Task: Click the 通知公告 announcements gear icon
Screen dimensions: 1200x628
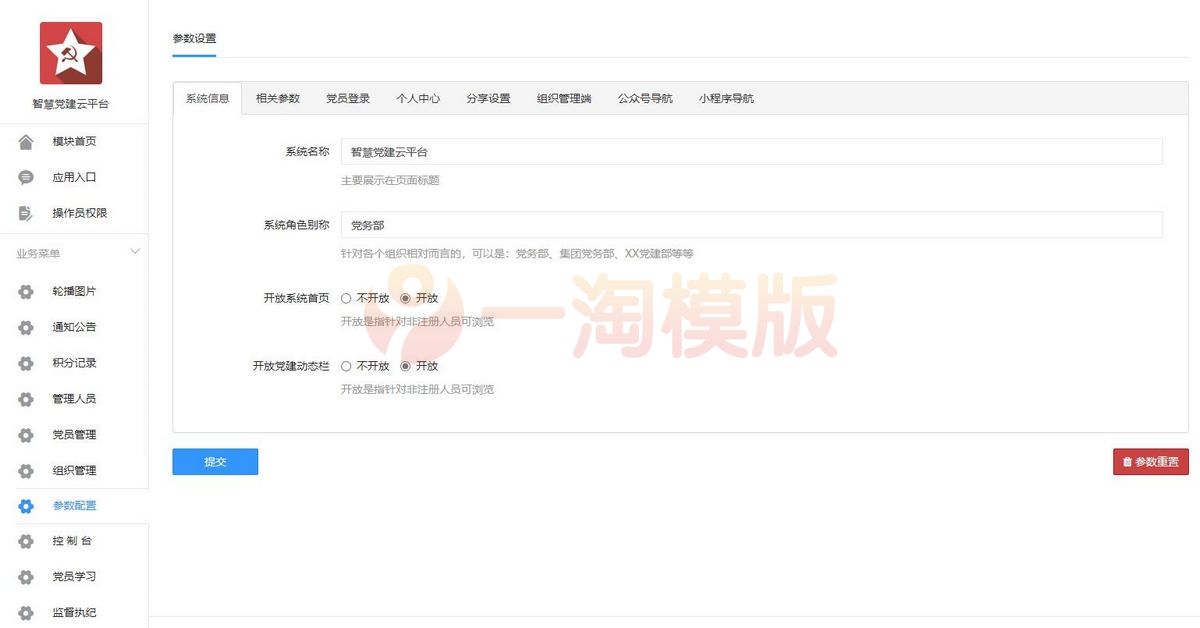Action: click(x=25, y=327)
